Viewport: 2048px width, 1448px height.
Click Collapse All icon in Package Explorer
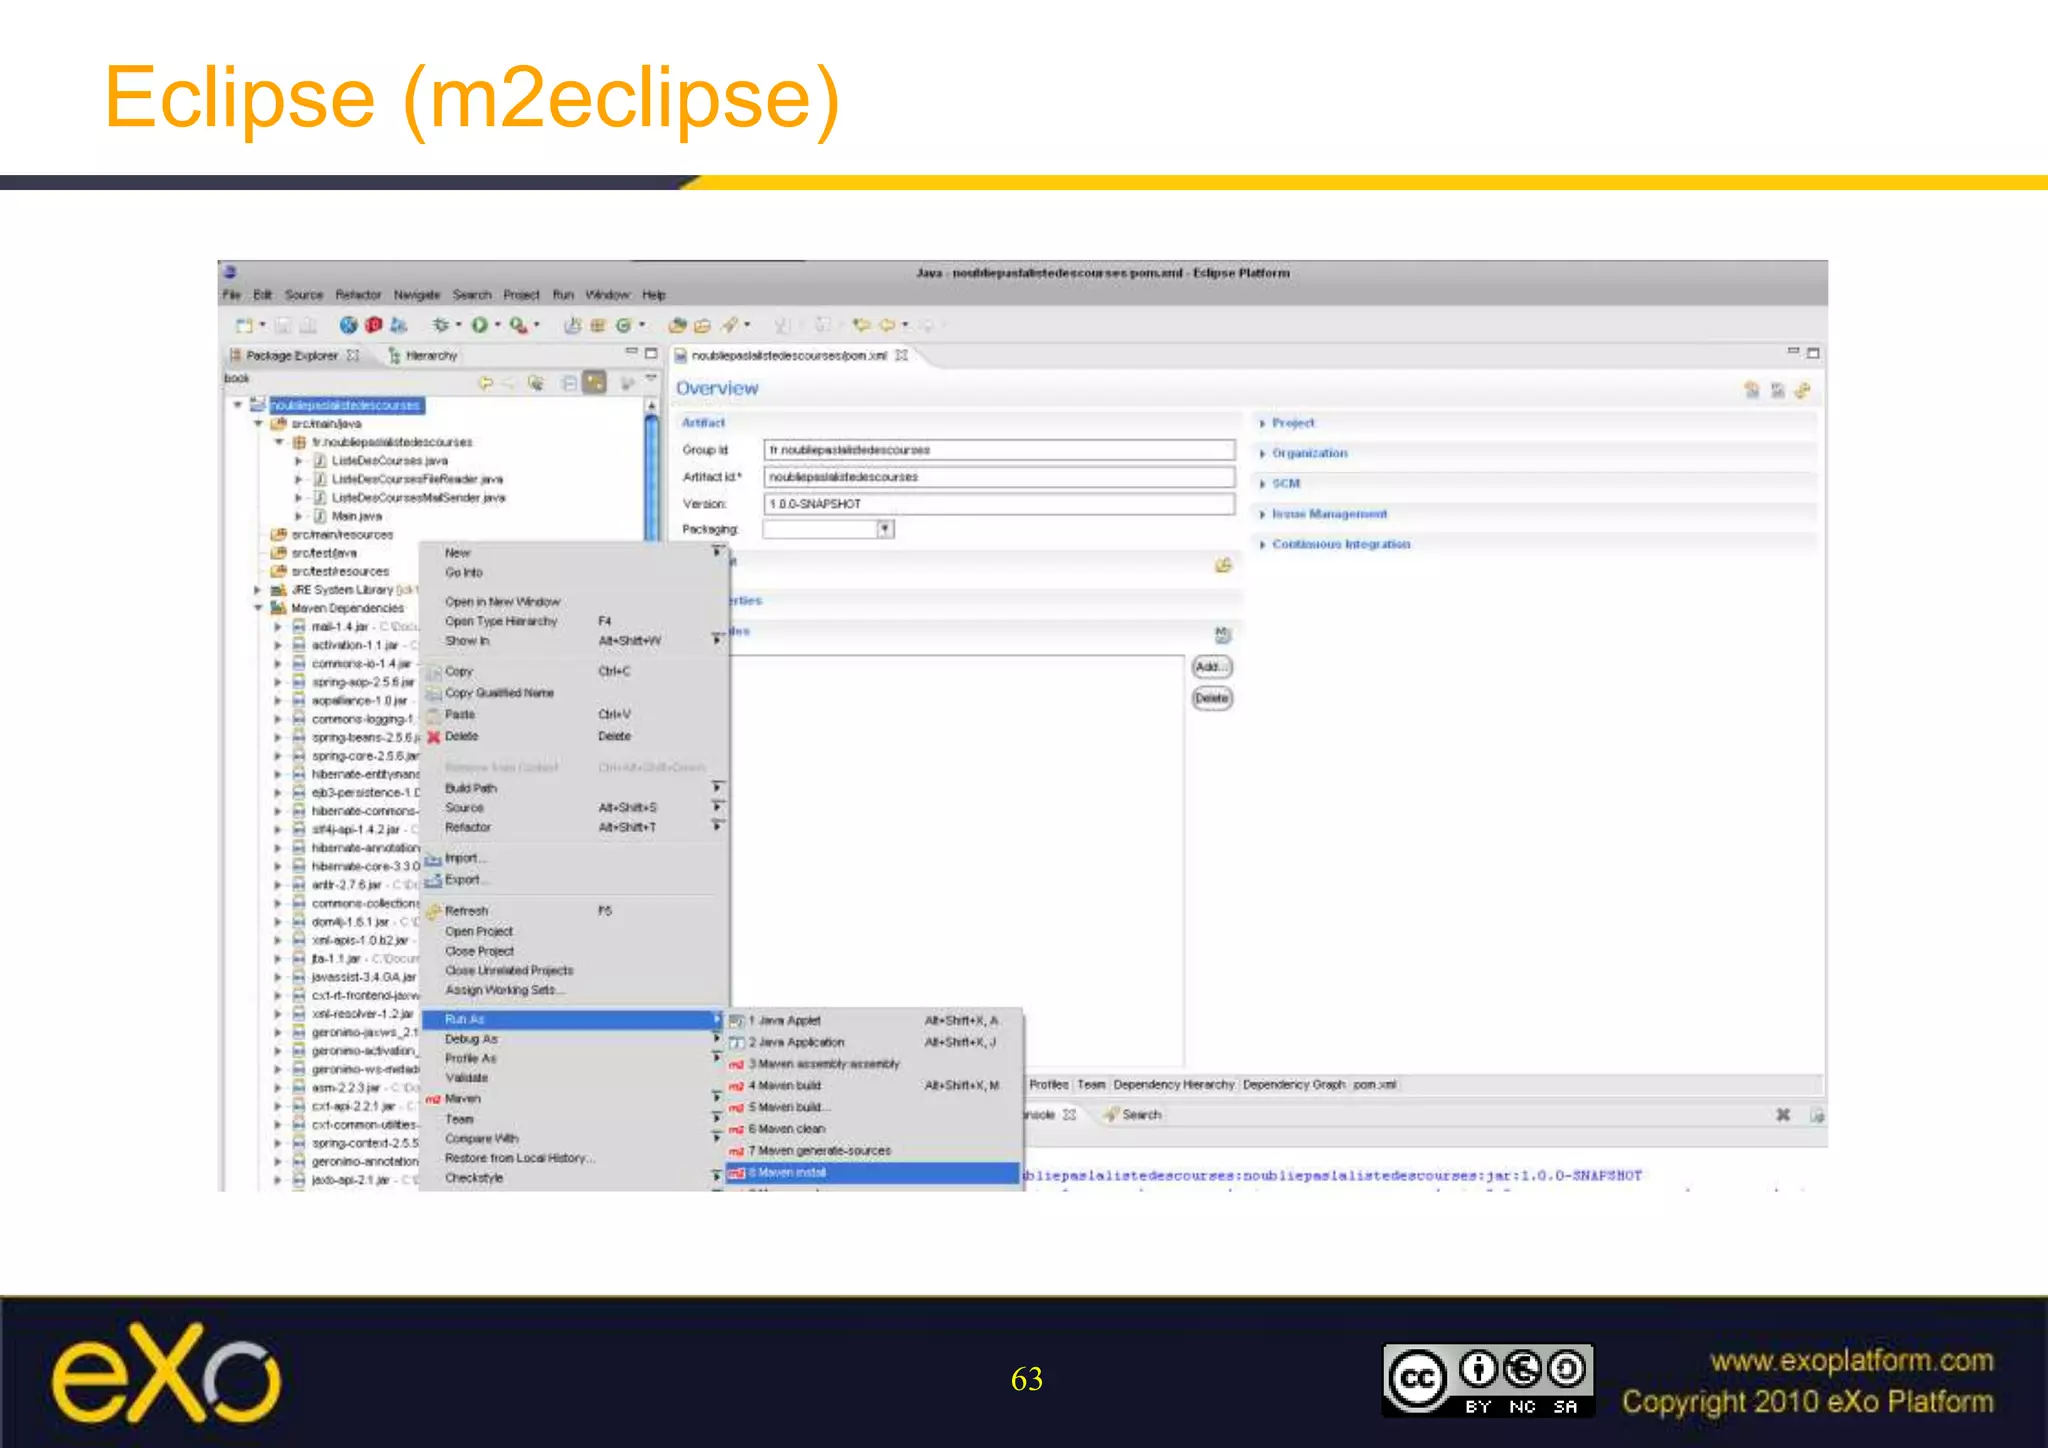click(x=568, y=382)
